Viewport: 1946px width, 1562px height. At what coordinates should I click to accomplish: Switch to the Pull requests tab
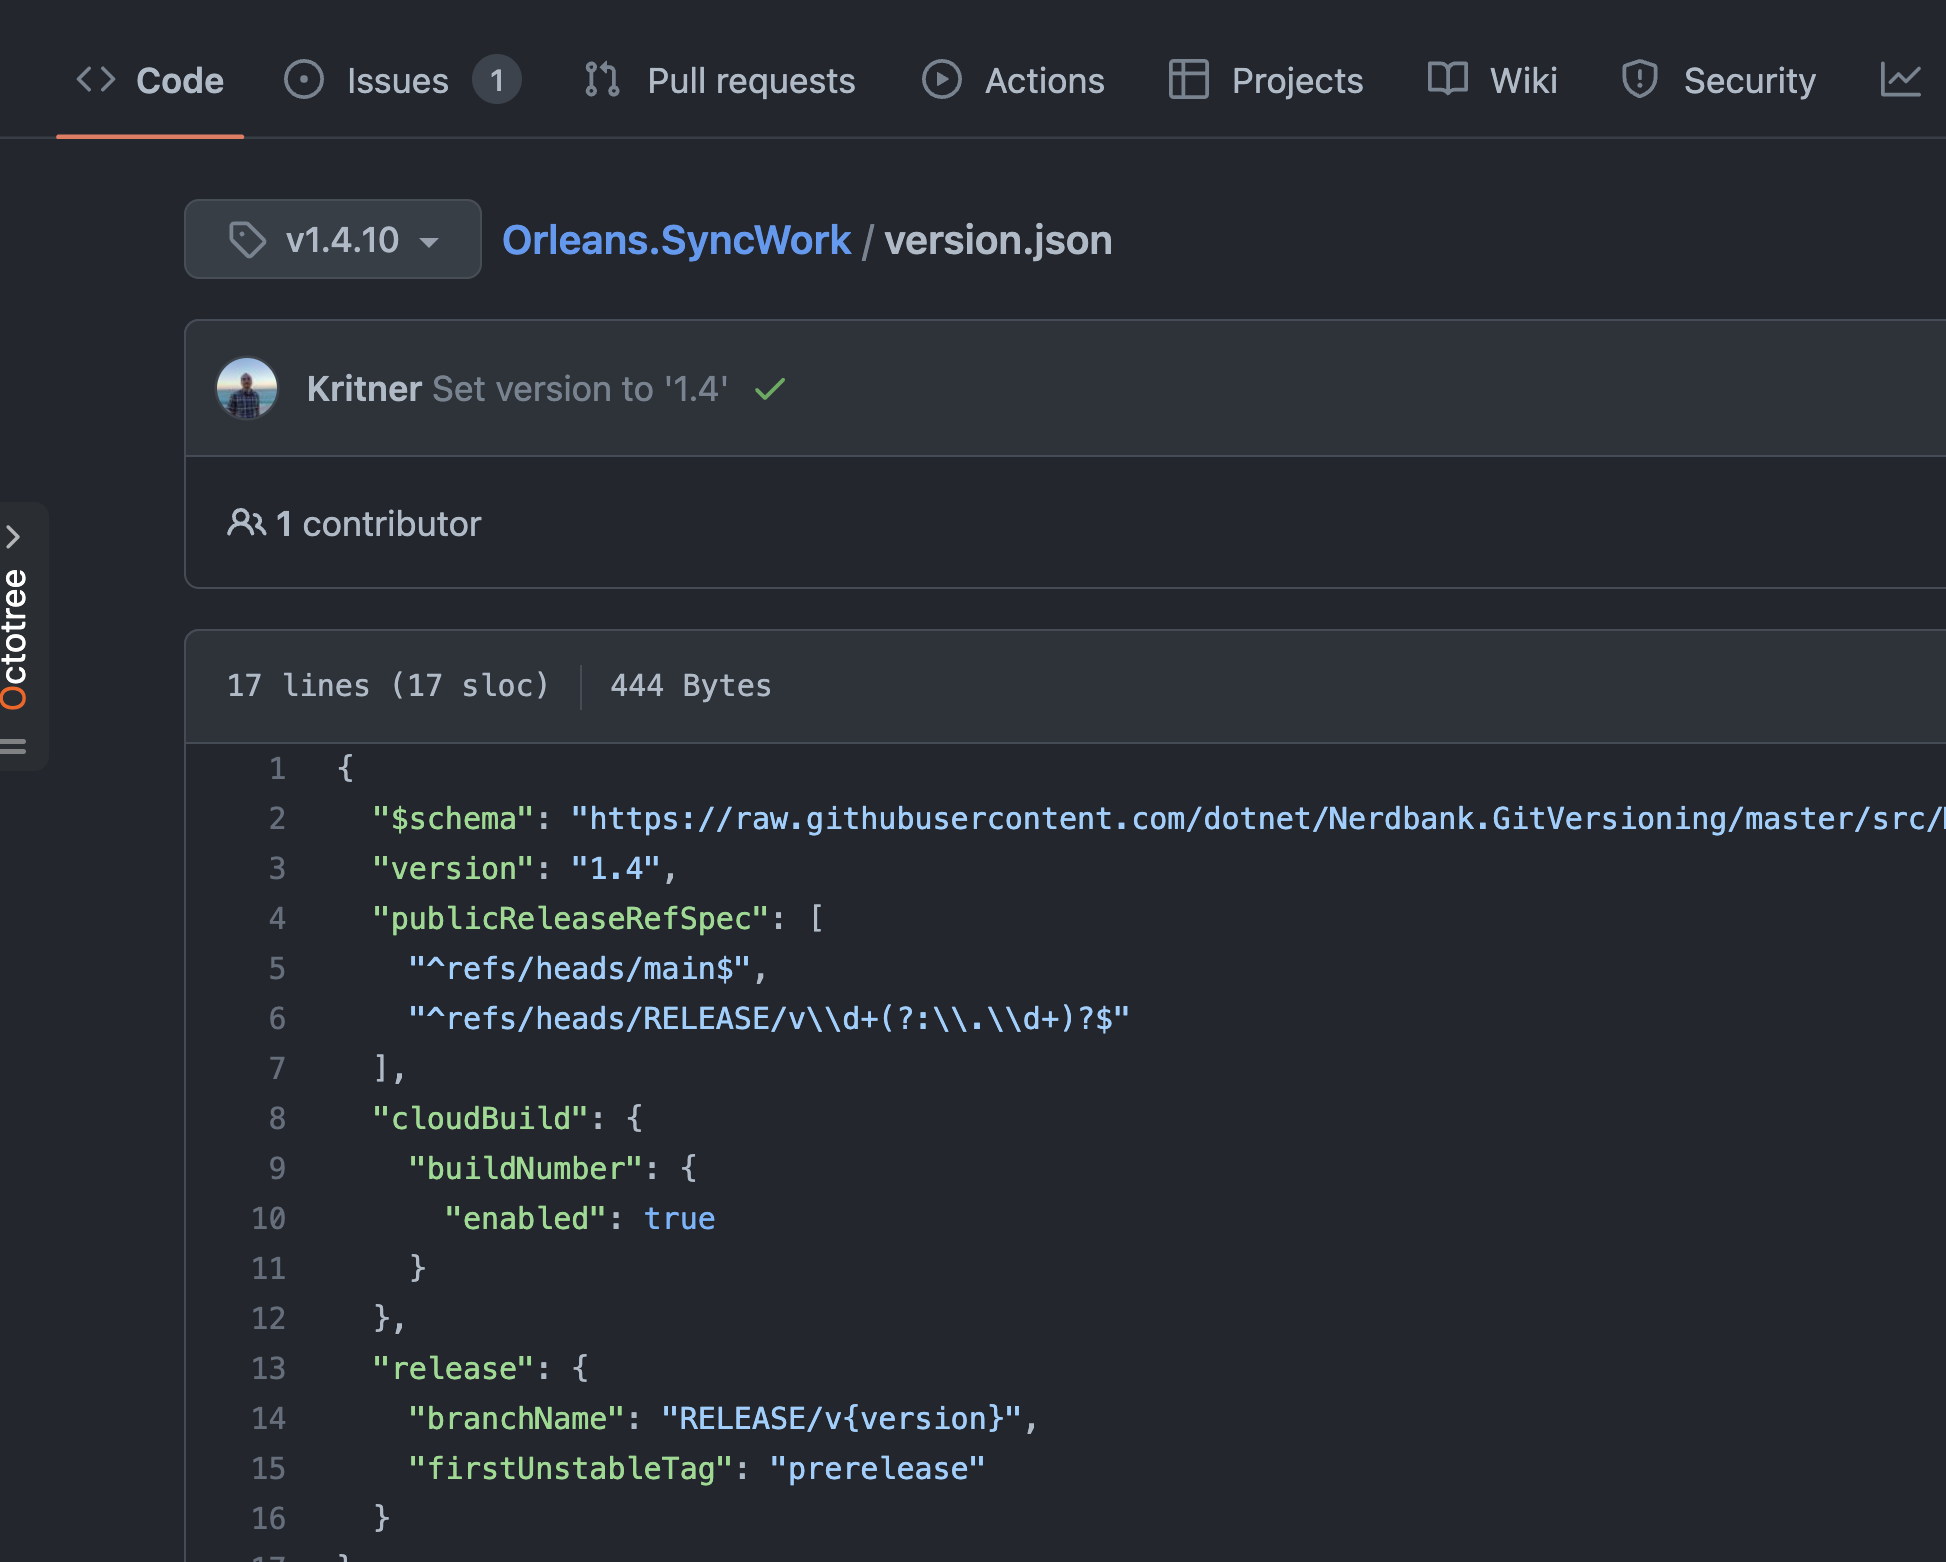[x=750, y=81]
